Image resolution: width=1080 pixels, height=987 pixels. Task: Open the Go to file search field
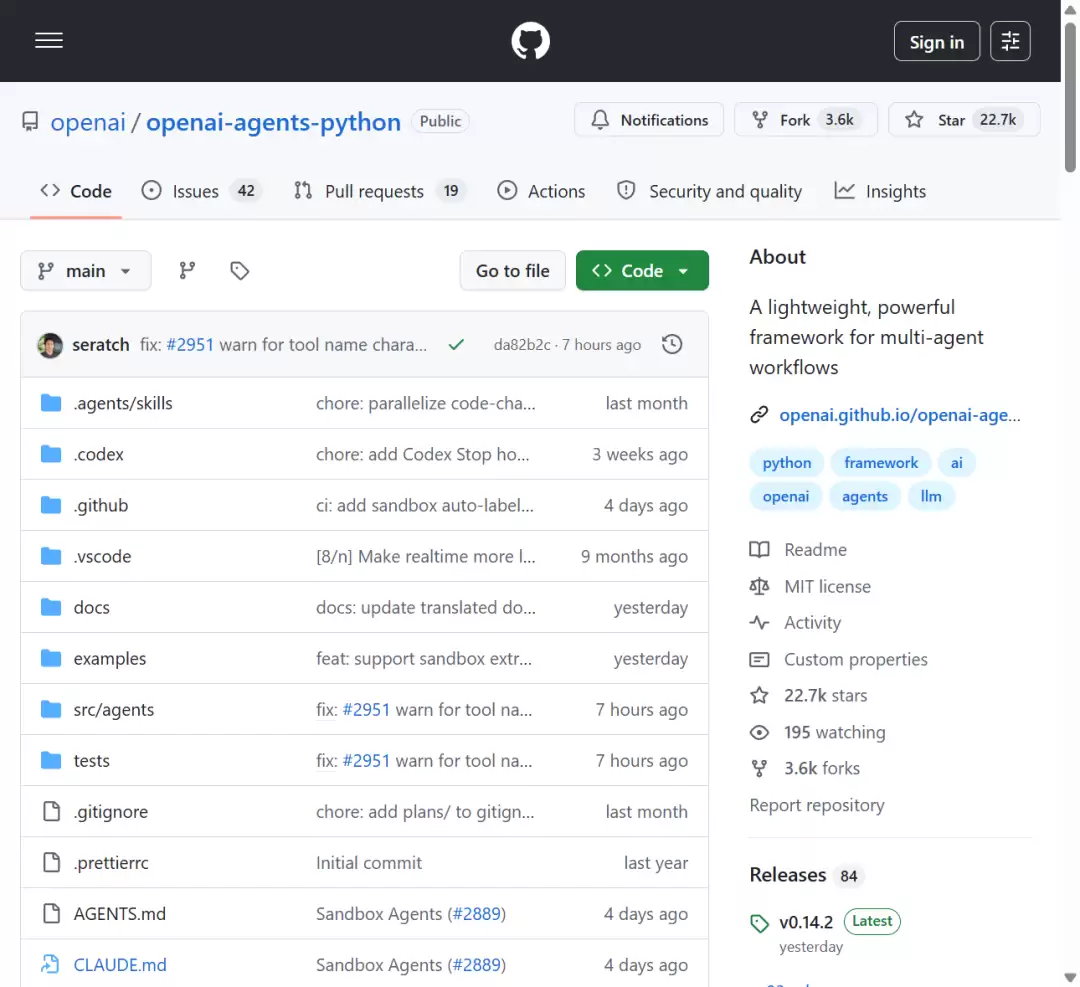[512, 271]
